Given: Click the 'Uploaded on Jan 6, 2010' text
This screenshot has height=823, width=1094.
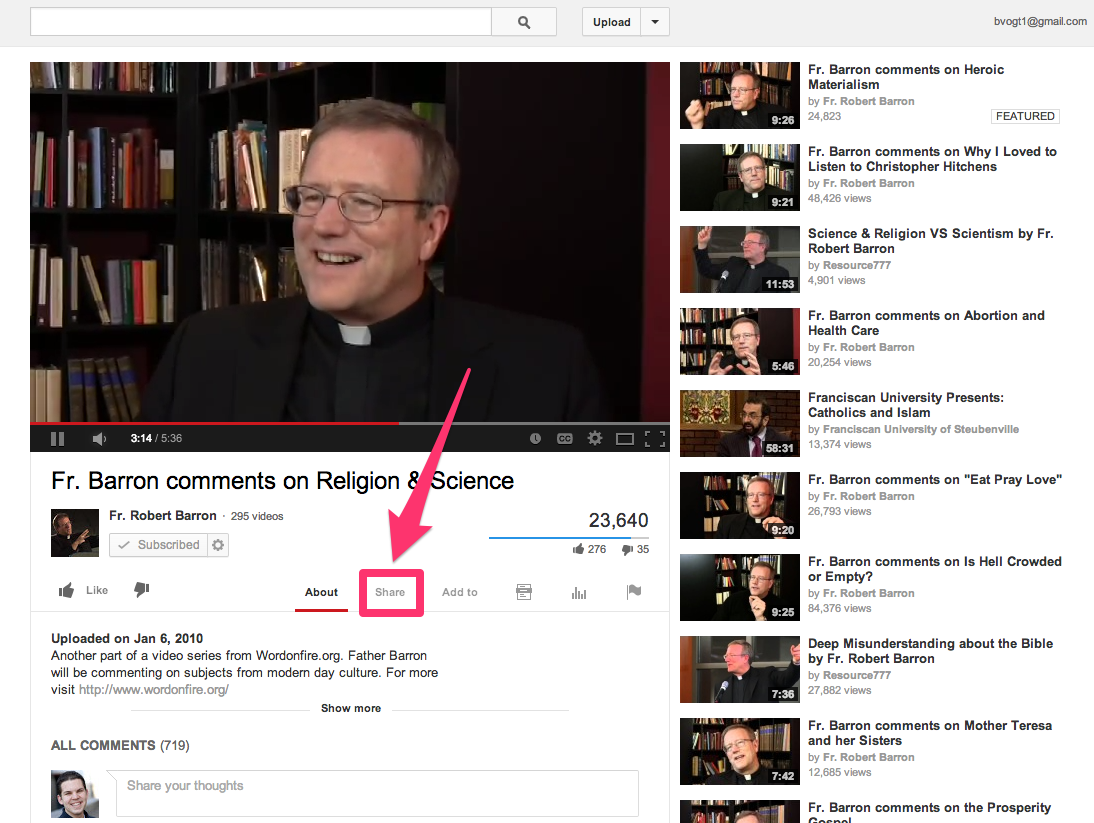Looking at the screenshot, I should pos(127,638).
